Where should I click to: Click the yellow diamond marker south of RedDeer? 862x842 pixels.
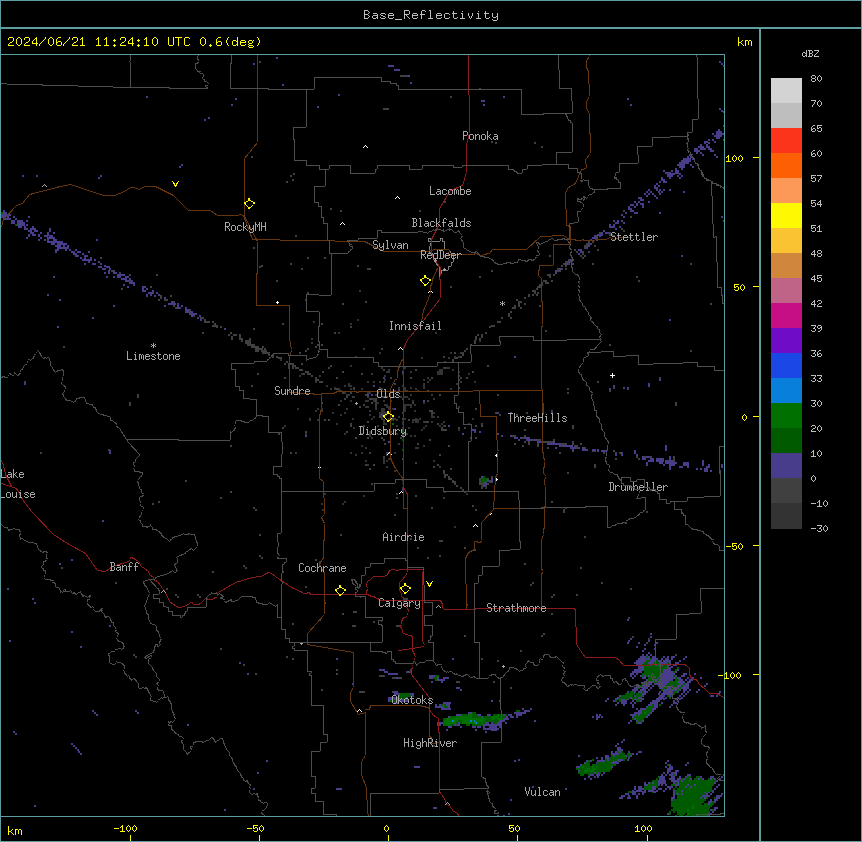[426, 281]
